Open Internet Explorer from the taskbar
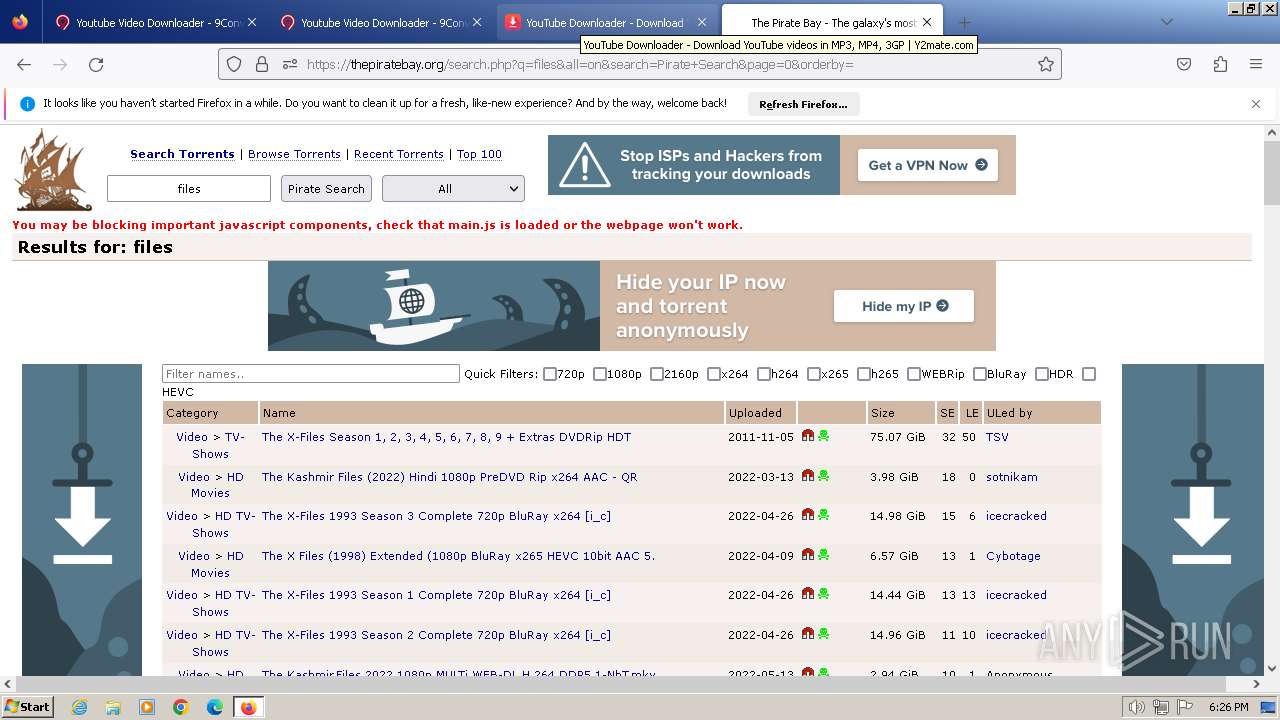The height and width of the screenshot is (720, 1280). point(79,707)
